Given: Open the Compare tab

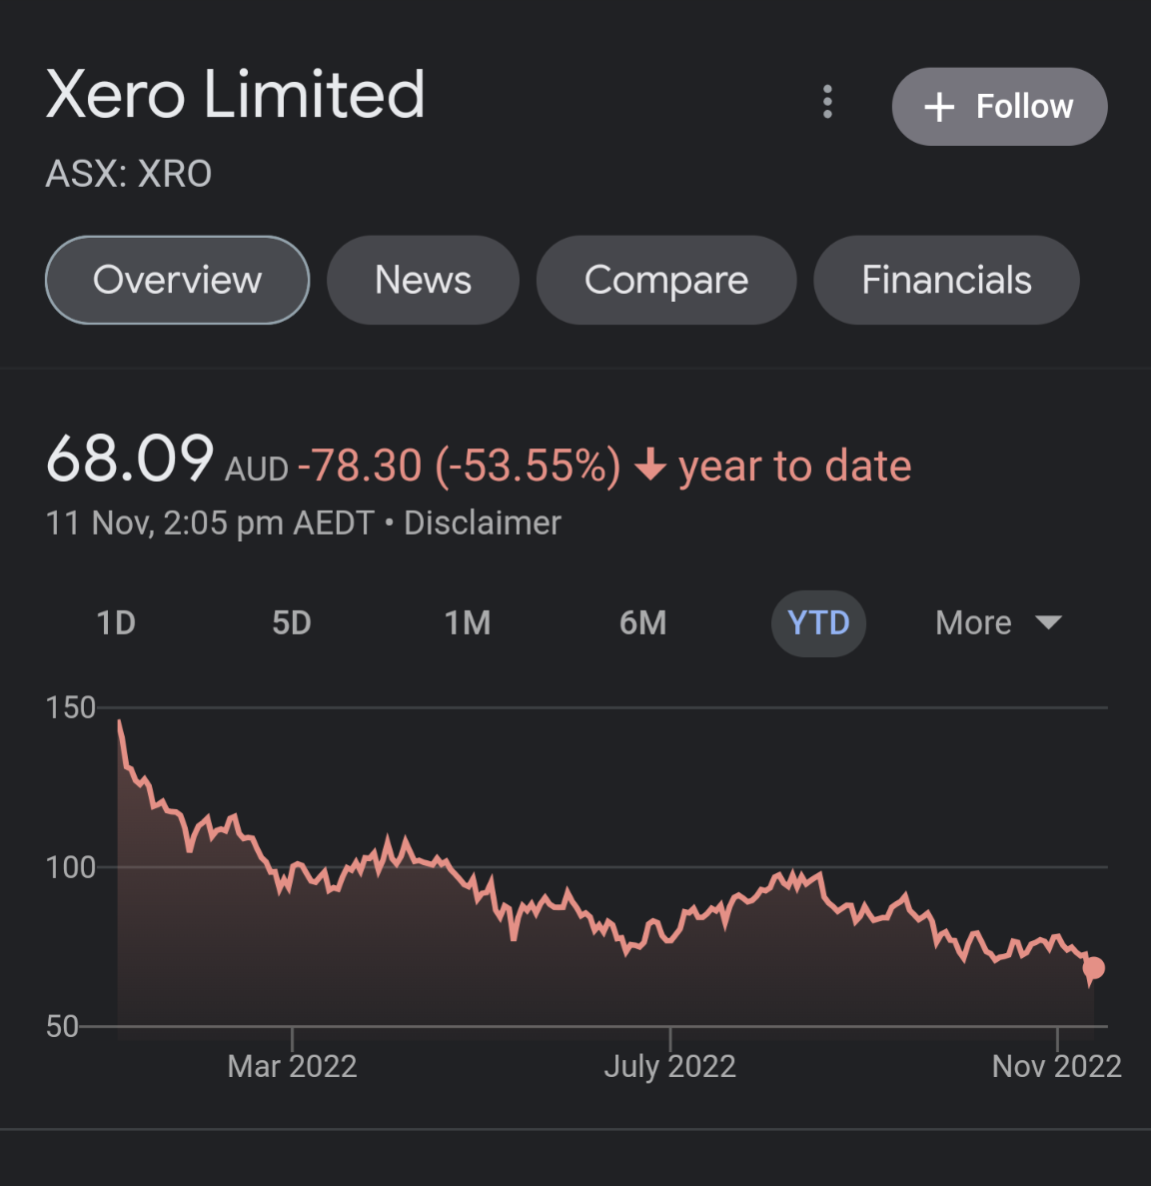Looking at the screenshot, I should point(666,280).
